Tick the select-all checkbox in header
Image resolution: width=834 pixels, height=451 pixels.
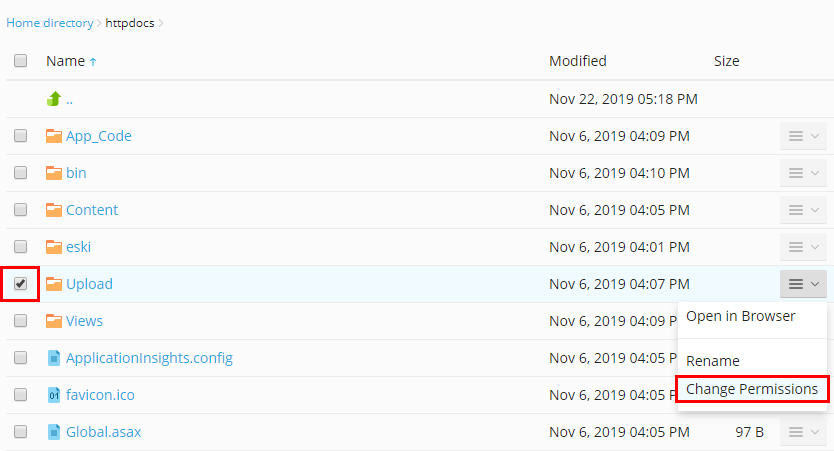click(20, 61)
